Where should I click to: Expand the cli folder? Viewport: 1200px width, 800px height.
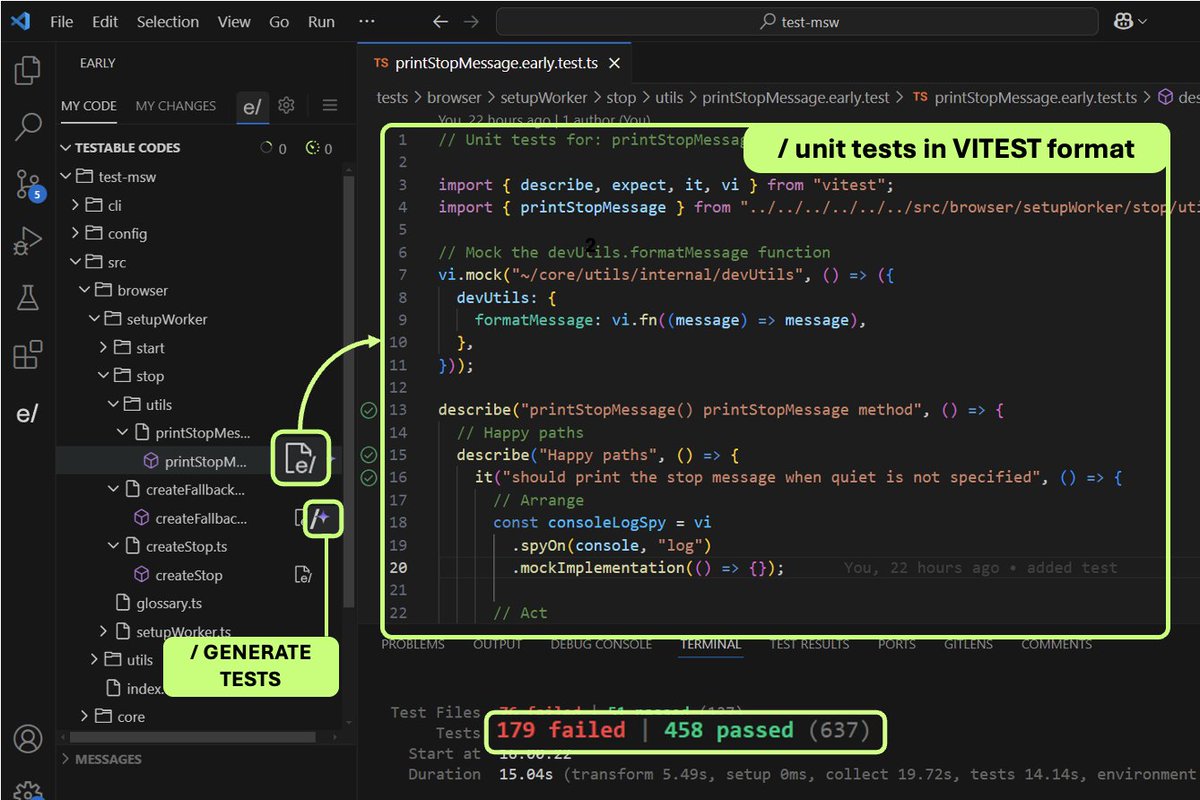click(x=76, y=205)
